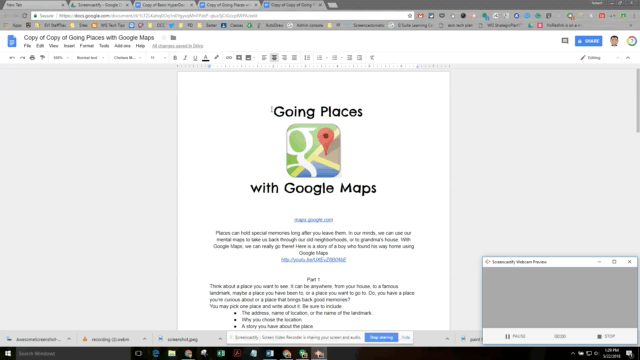Activate the paint format tool
The width and height of the screenshot is (640, 360).
click(42, 58)
